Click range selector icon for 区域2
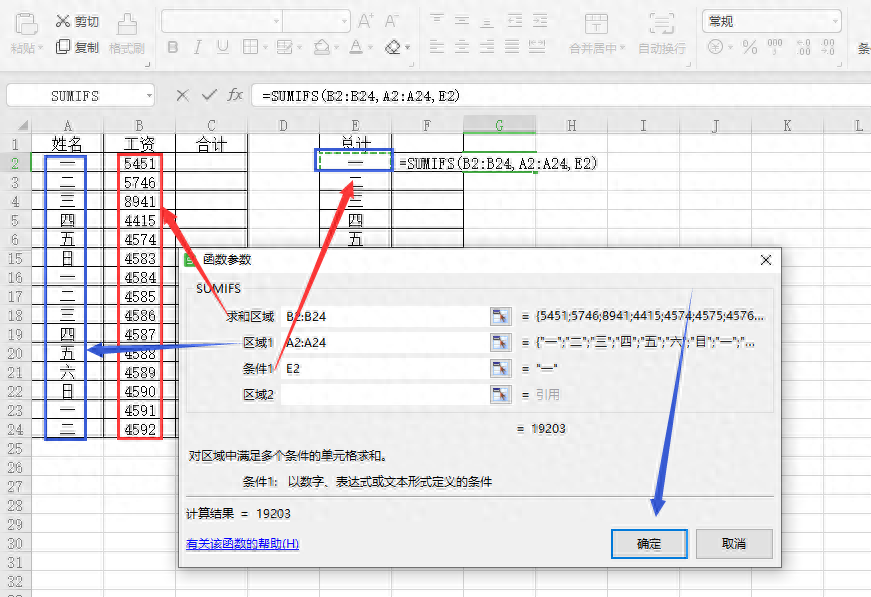The width and height of the screenshot is (871, 597). [x=500, y=395]
